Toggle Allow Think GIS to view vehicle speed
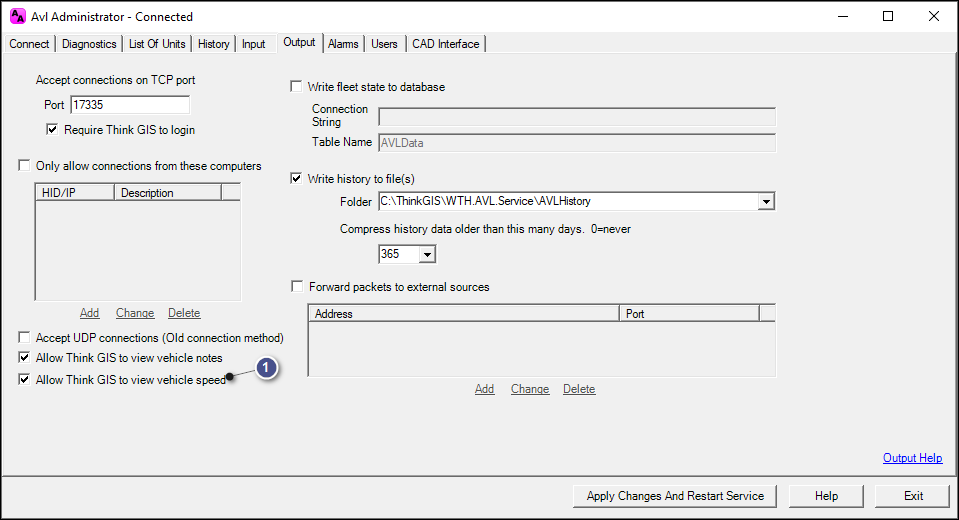Viewport: 959px width, 520px height. (x=24, y=380)
